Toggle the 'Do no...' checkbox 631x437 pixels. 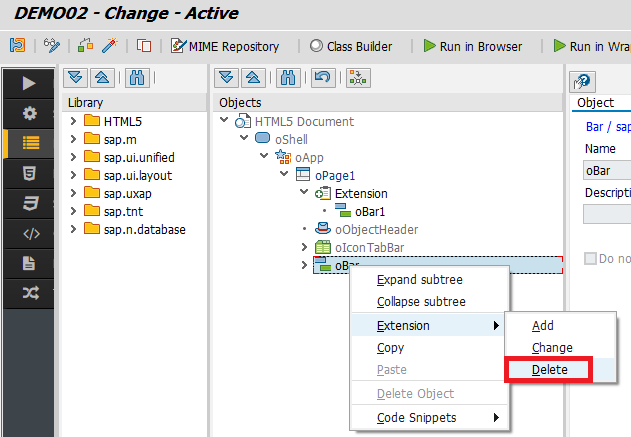pos(590,258)
